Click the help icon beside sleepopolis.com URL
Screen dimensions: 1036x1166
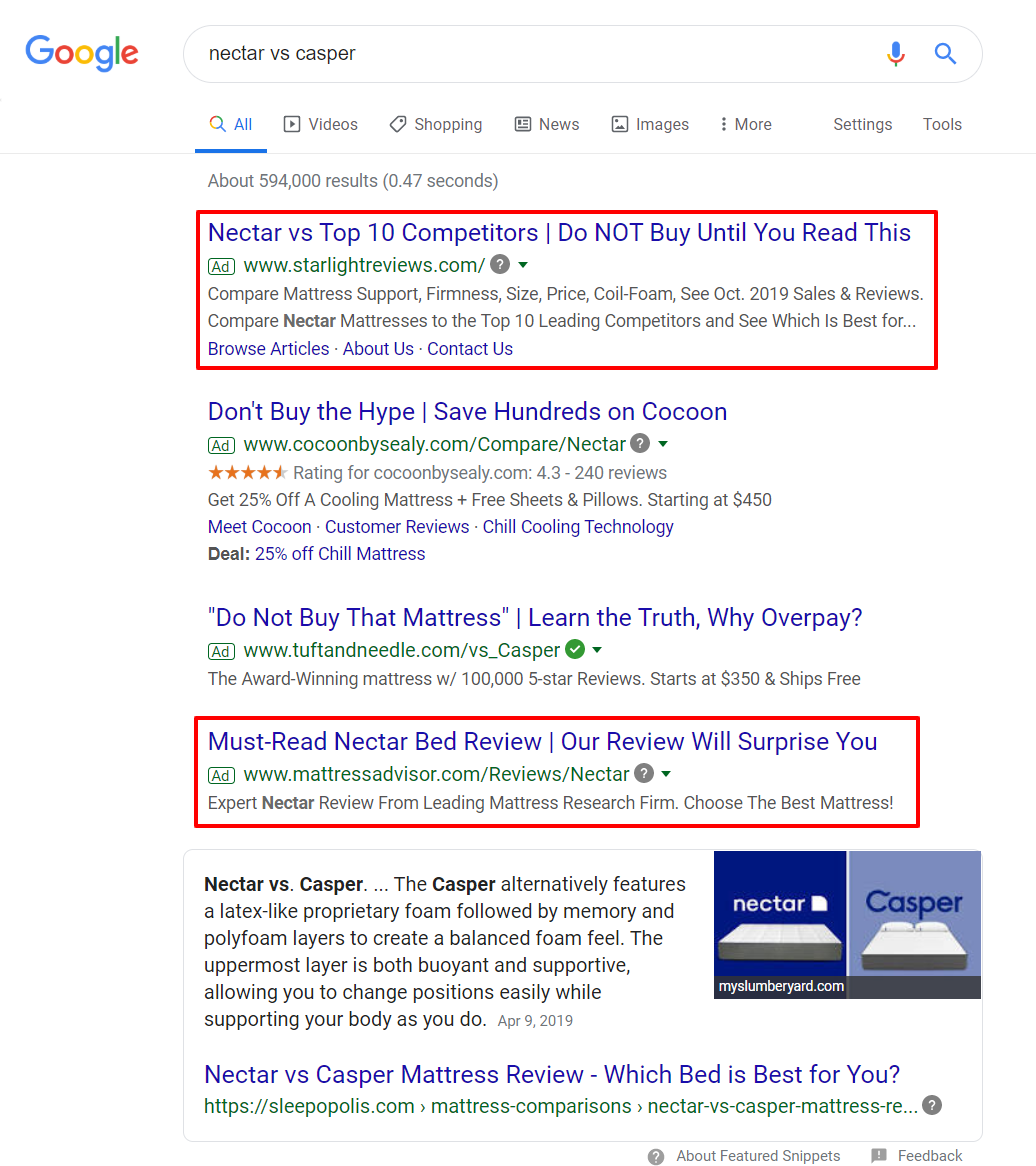coord(932,1106)
